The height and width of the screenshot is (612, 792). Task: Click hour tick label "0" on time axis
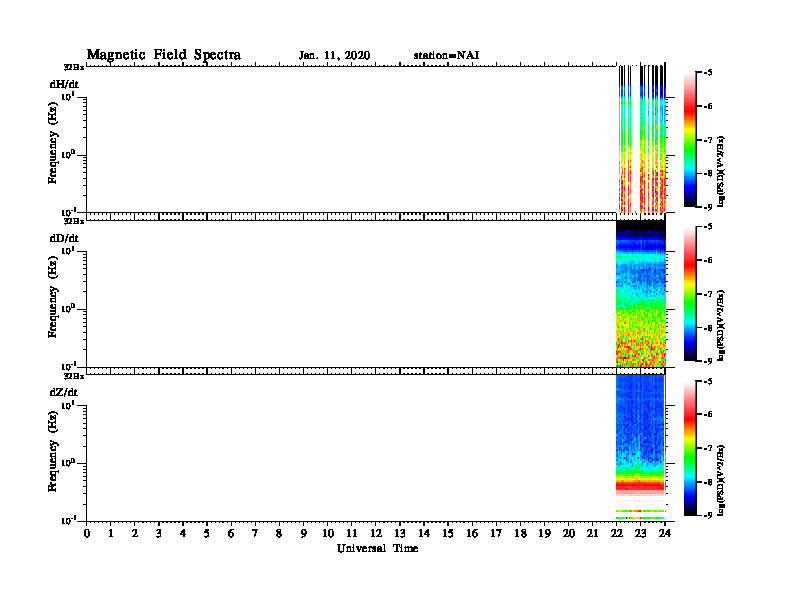pos(87,533)
